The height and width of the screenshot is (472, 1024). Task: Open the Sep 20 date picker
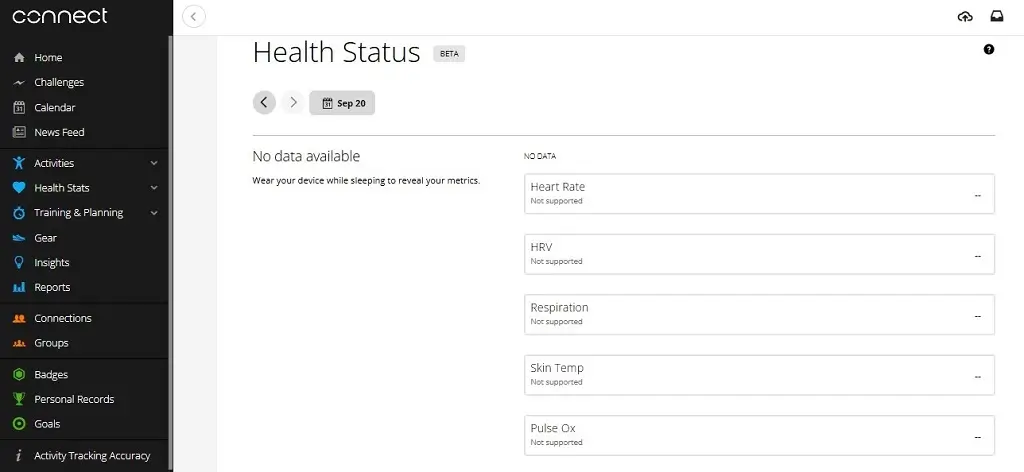point(342,103)
